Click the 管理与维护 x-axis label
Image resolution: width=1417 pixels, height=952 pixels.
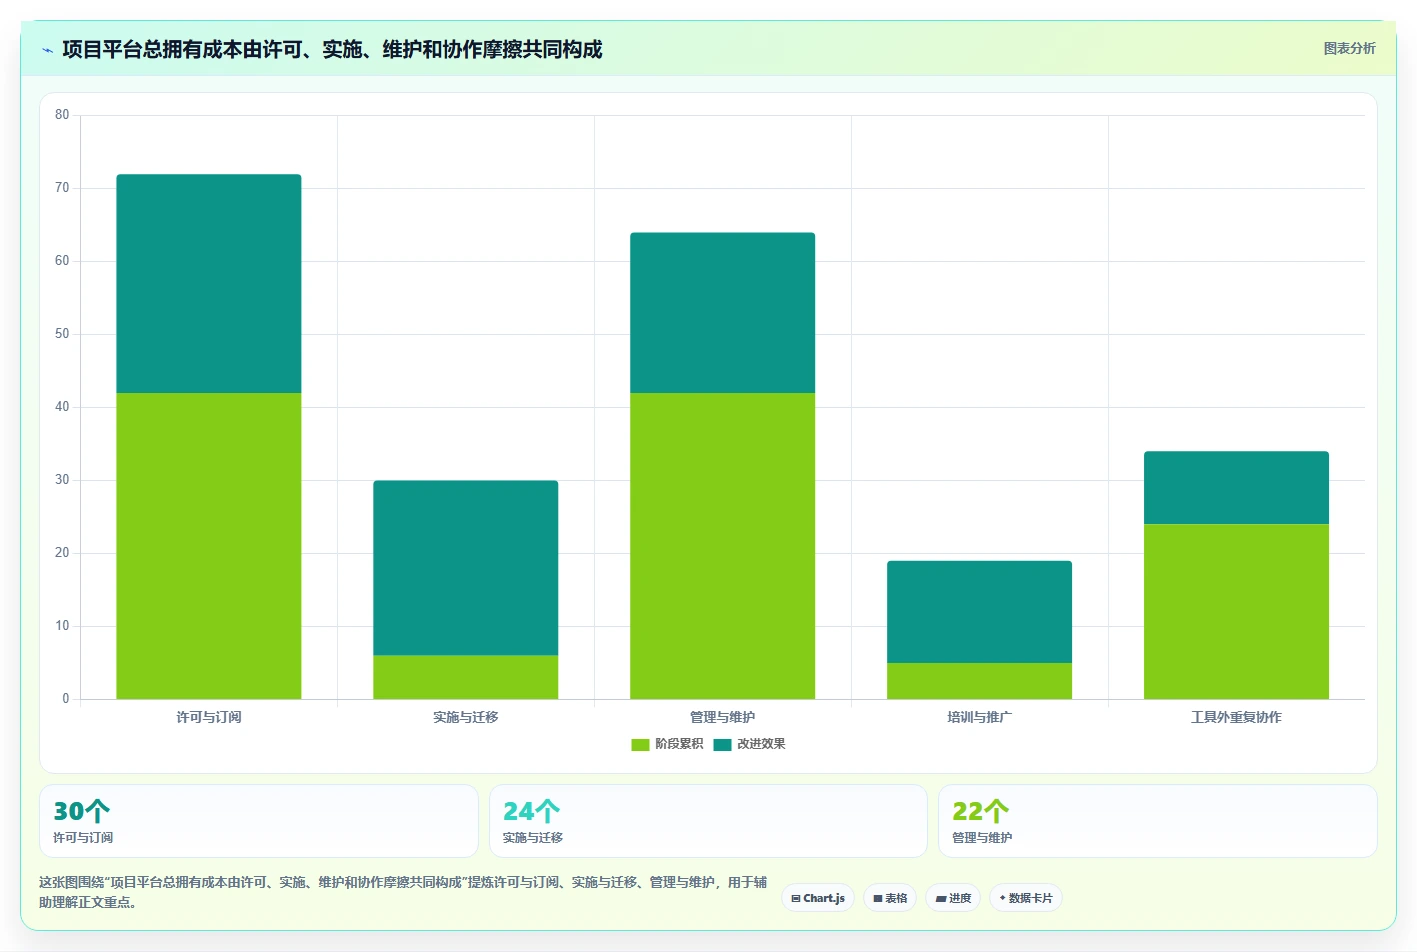723,717
